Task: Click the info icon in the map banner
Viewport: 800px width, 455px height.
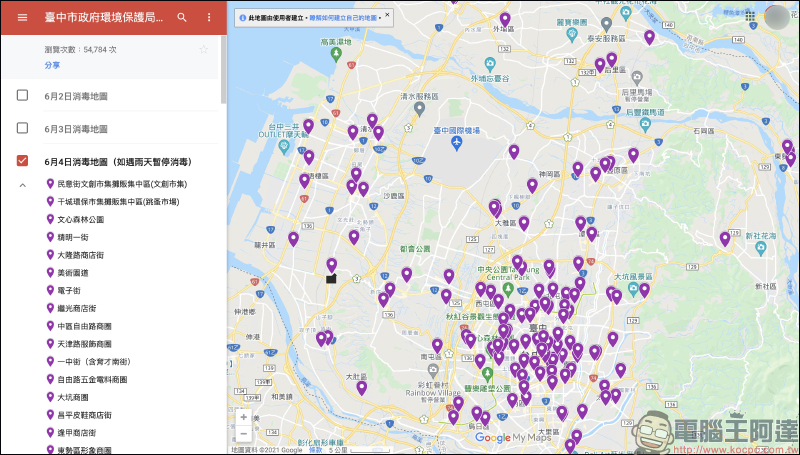Action: pyautogui.click(x=243, y=18)
